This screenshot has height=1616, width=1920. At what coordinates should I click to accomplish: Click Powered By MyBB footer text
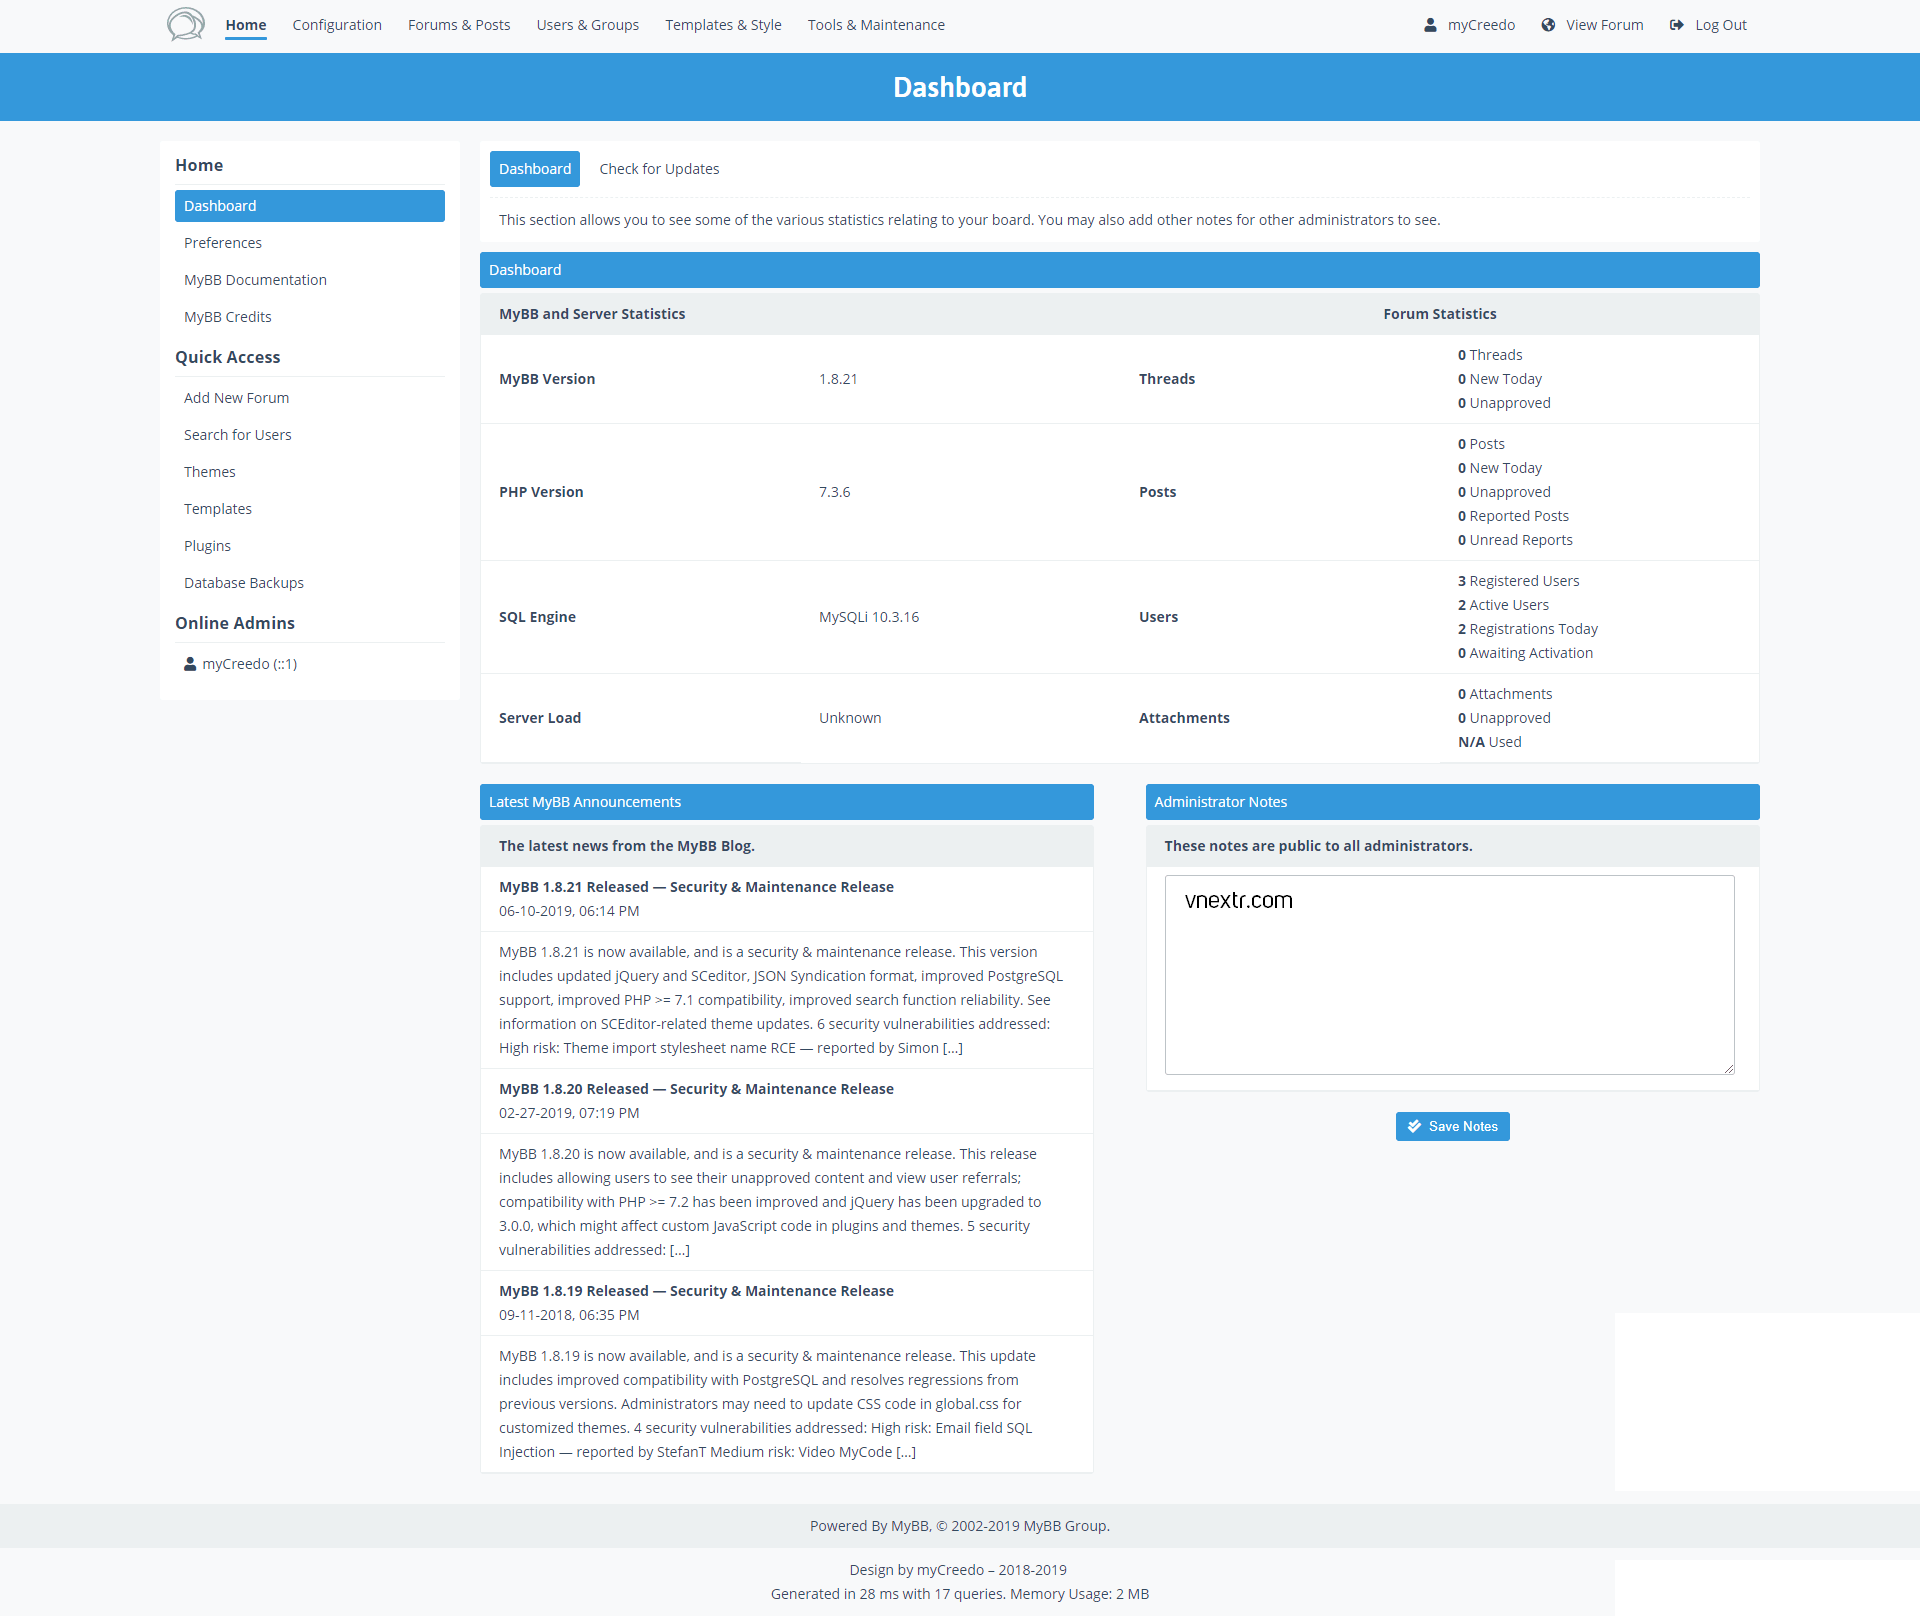click(x=960, y=1526)
